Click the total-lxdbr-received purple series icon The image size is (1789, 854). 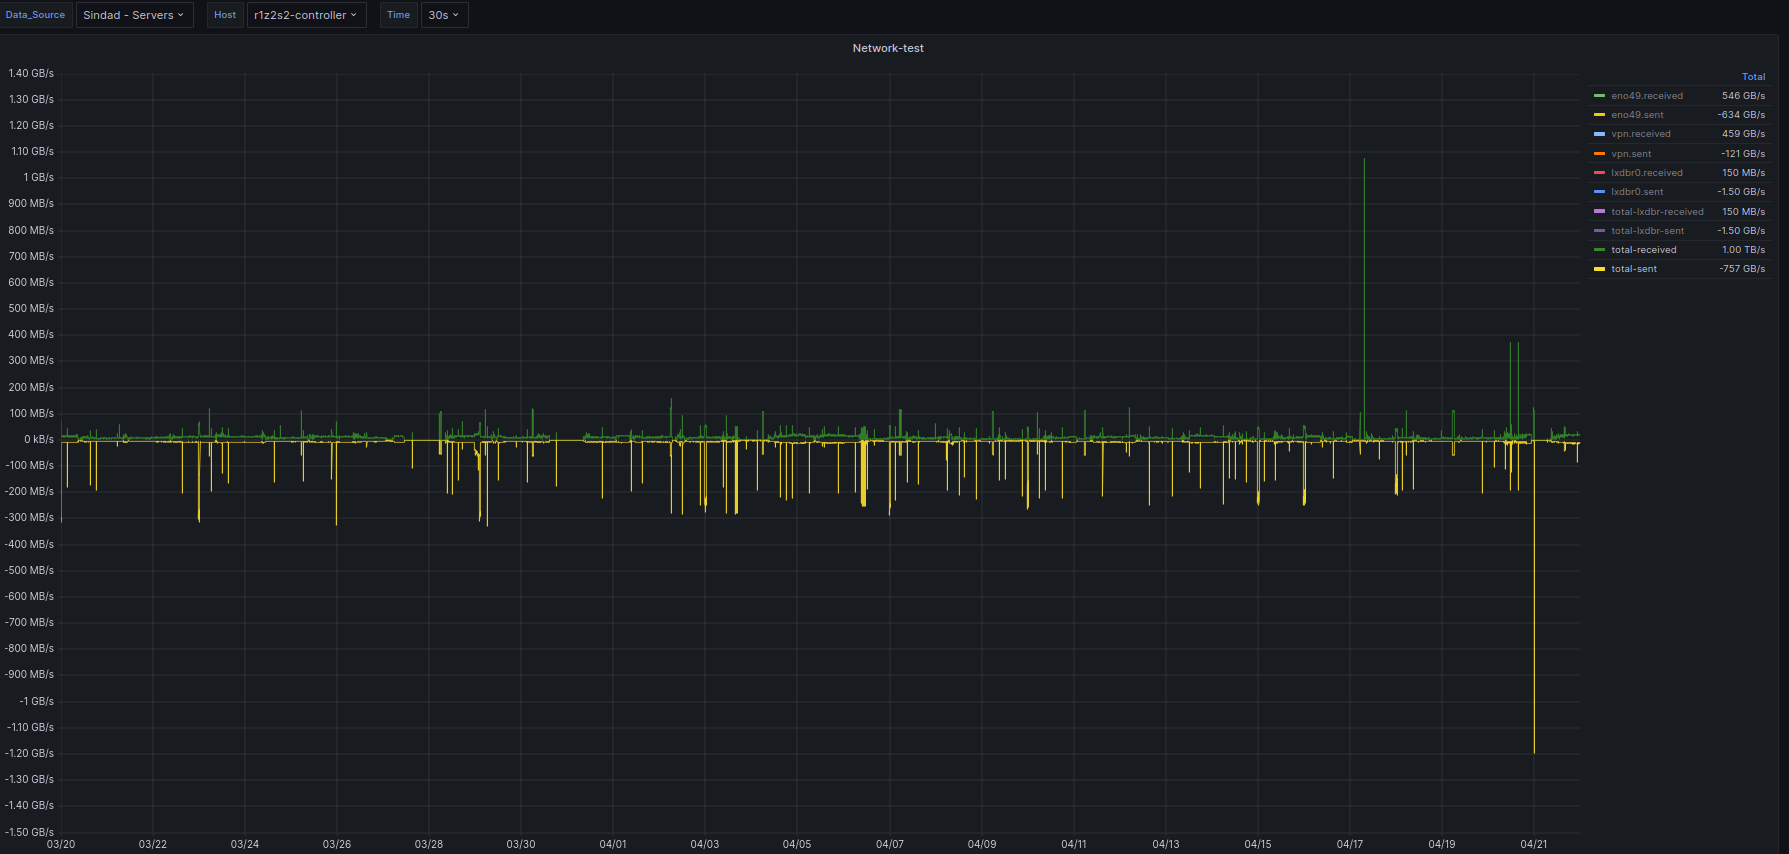pos(1599,212)
